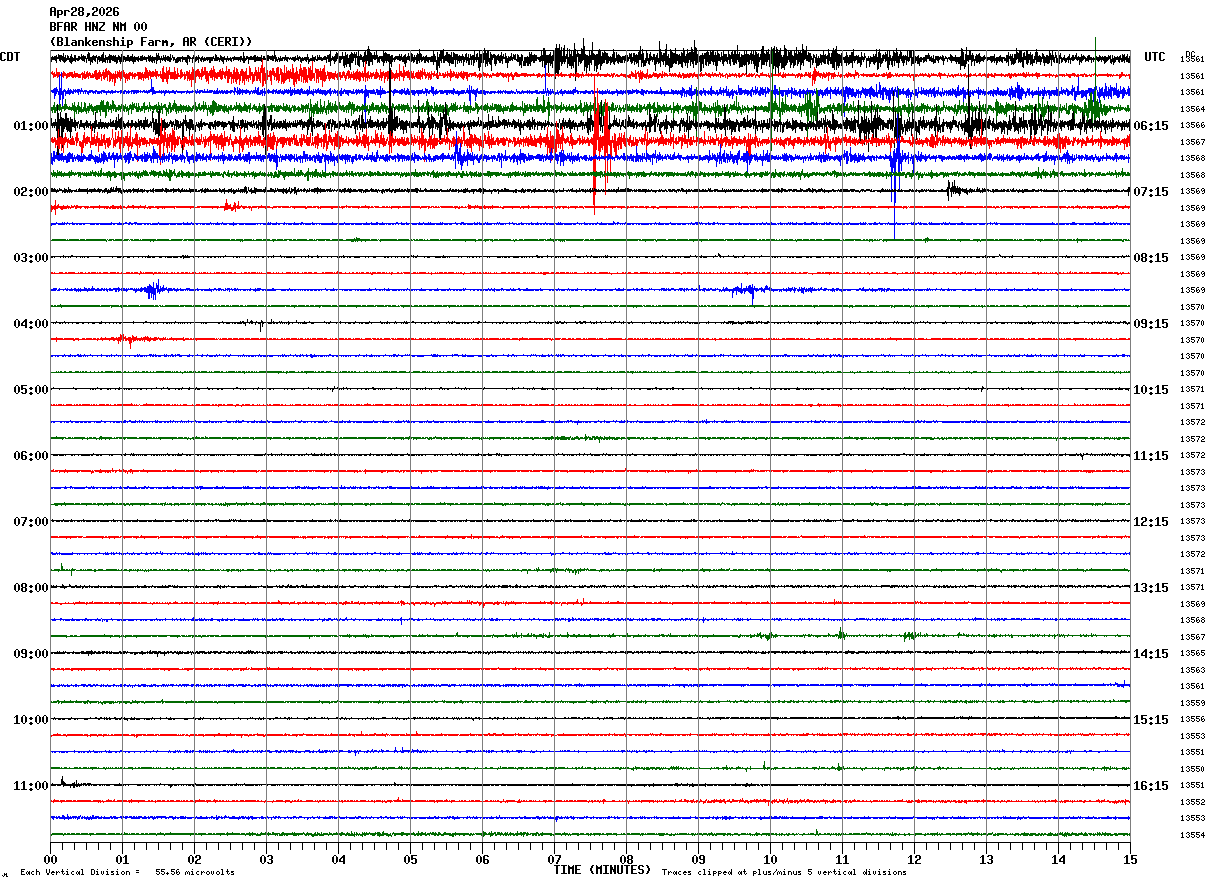Click minute axis tick label 03

266,859
